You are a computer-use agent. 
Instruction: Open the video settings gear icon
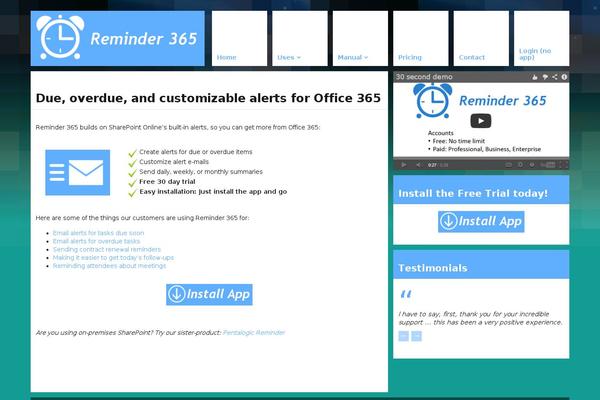(532, 165)
